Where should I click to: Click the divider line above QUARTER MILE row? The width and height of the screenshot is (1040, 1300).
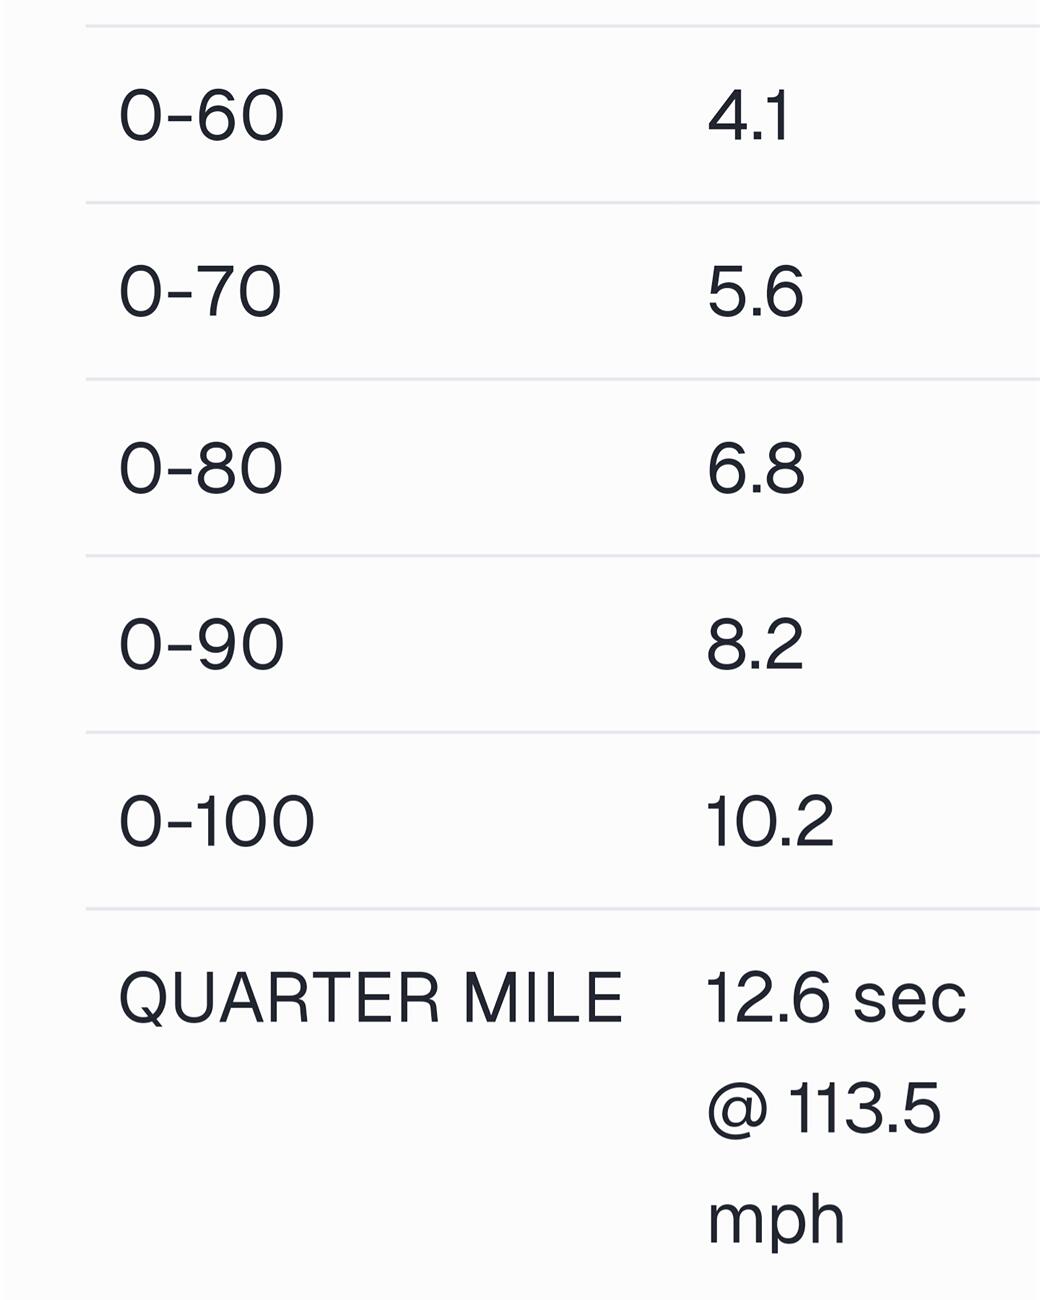coord(563,909)
